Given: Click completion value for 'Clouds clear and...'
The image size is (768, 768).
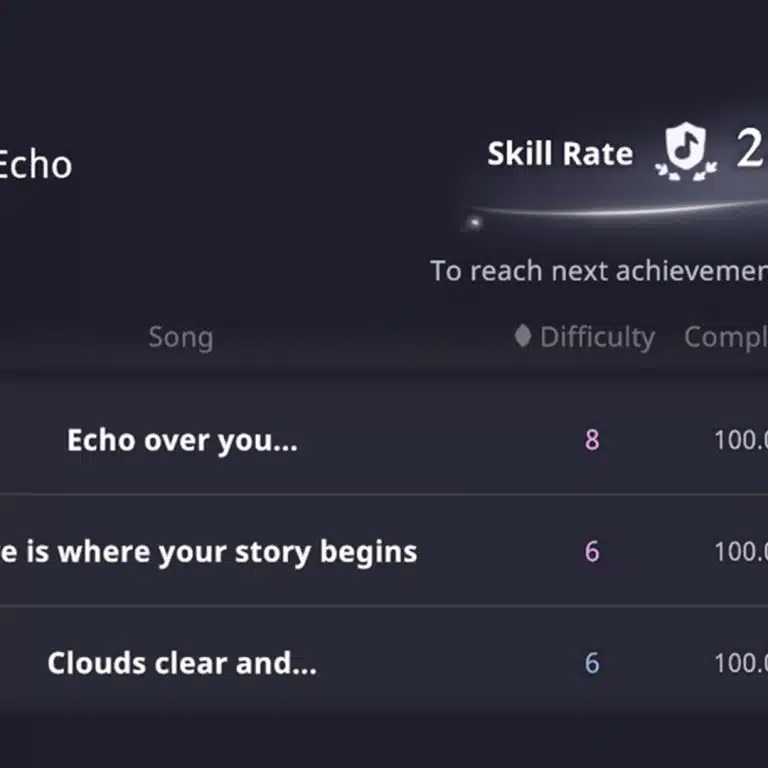Looking at the screenshot, I should (740, 664).
